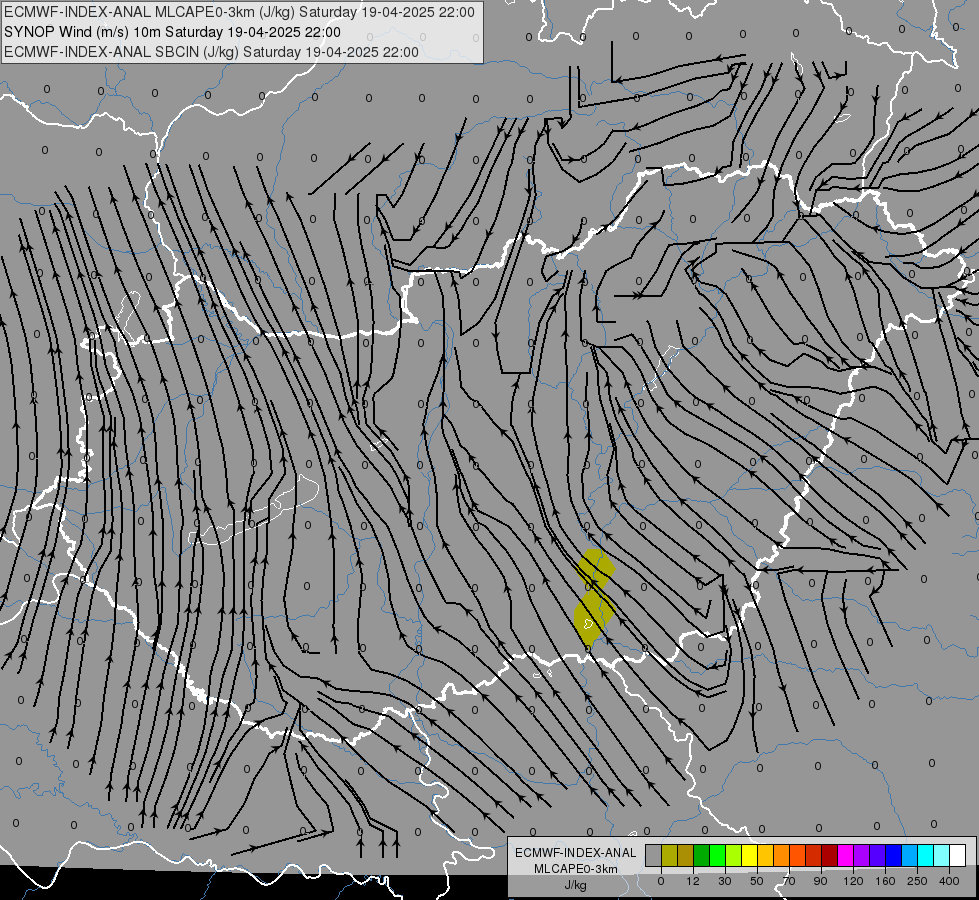Select the magenta legend swatch
Viewport: 979px width, 900px height.
[x=846, y=855]
